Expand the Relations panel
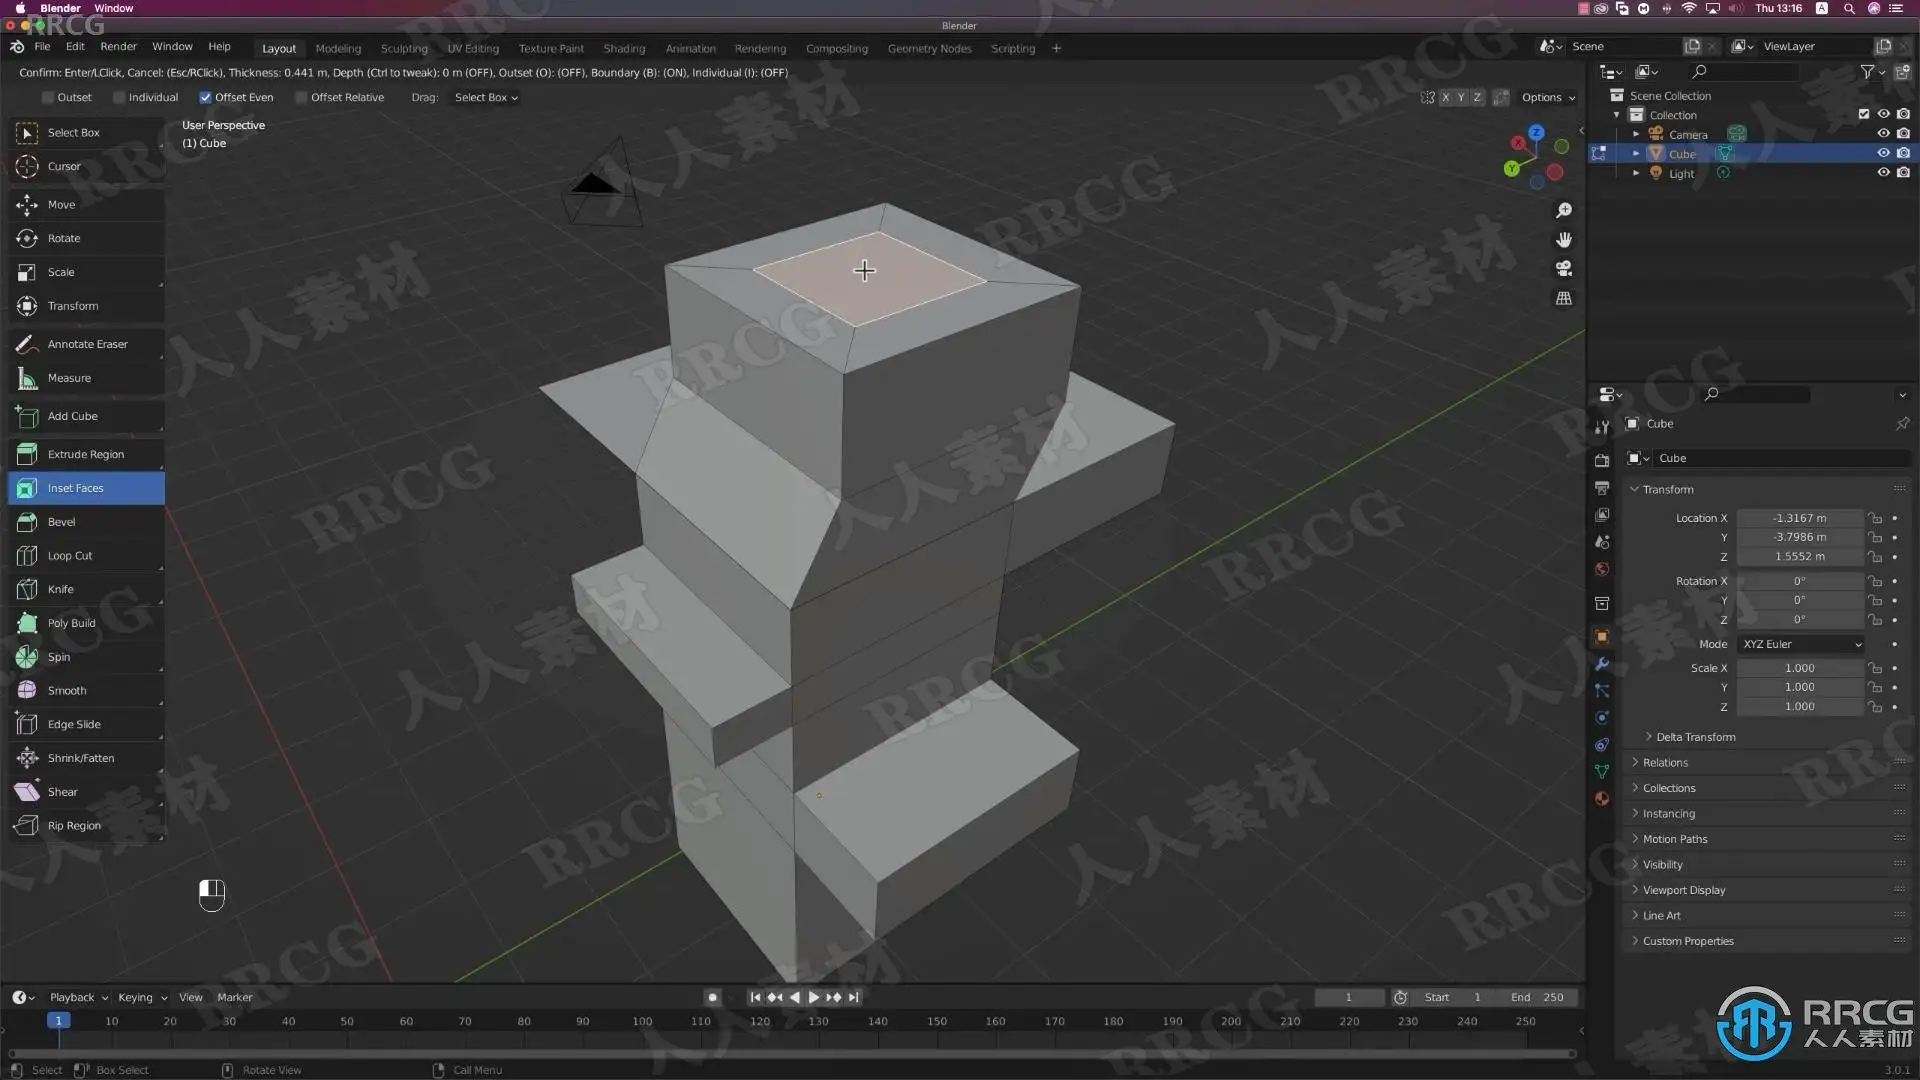1920x1080 pixels. [1665, 763]
